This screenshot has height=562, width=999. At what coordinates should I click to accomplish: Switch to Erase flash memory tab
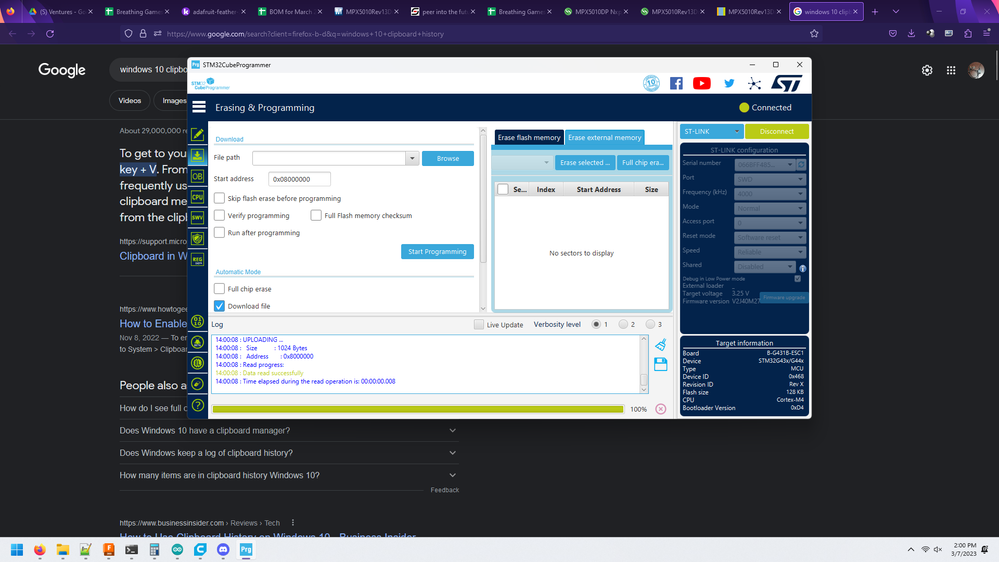tap(529, 138)
